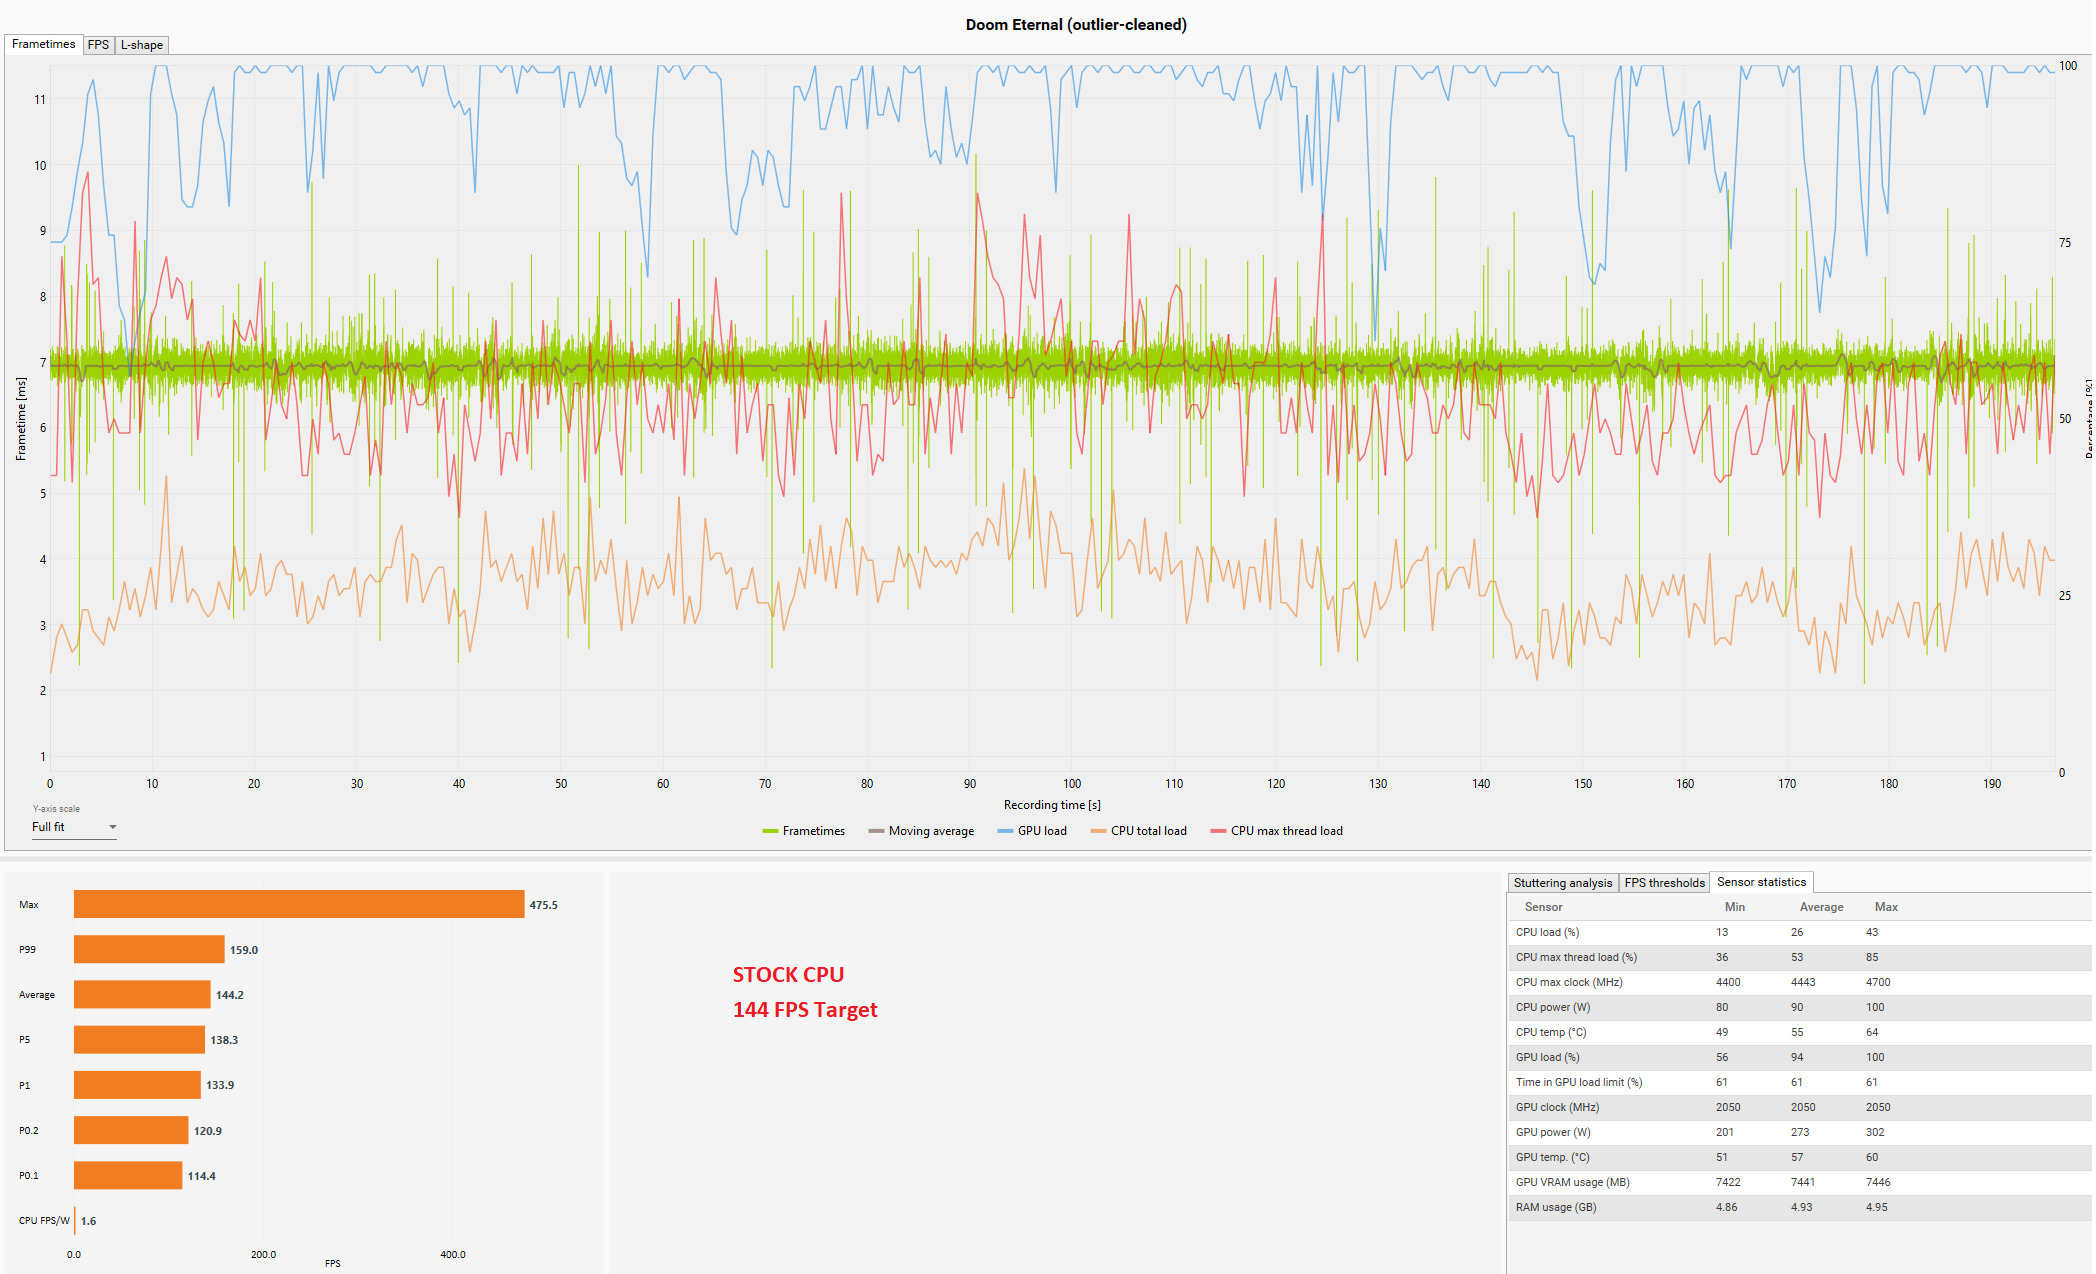Open the L-shape tab

pyautogui.click(x=141, y=45)
